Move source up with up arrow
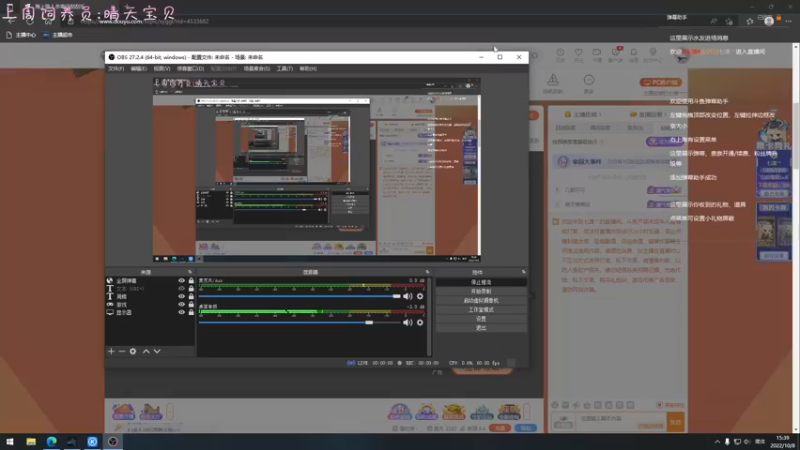Image resolution: width=800 pixels, height=450 pixels. tap(146, 351)
